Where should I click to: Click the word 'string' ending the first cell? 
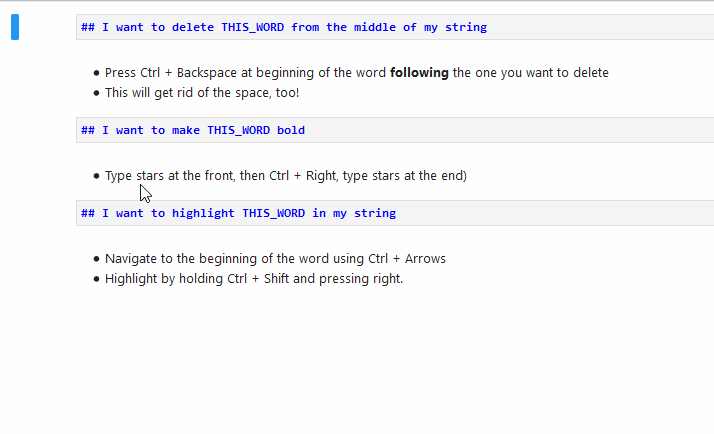point(465,27)
